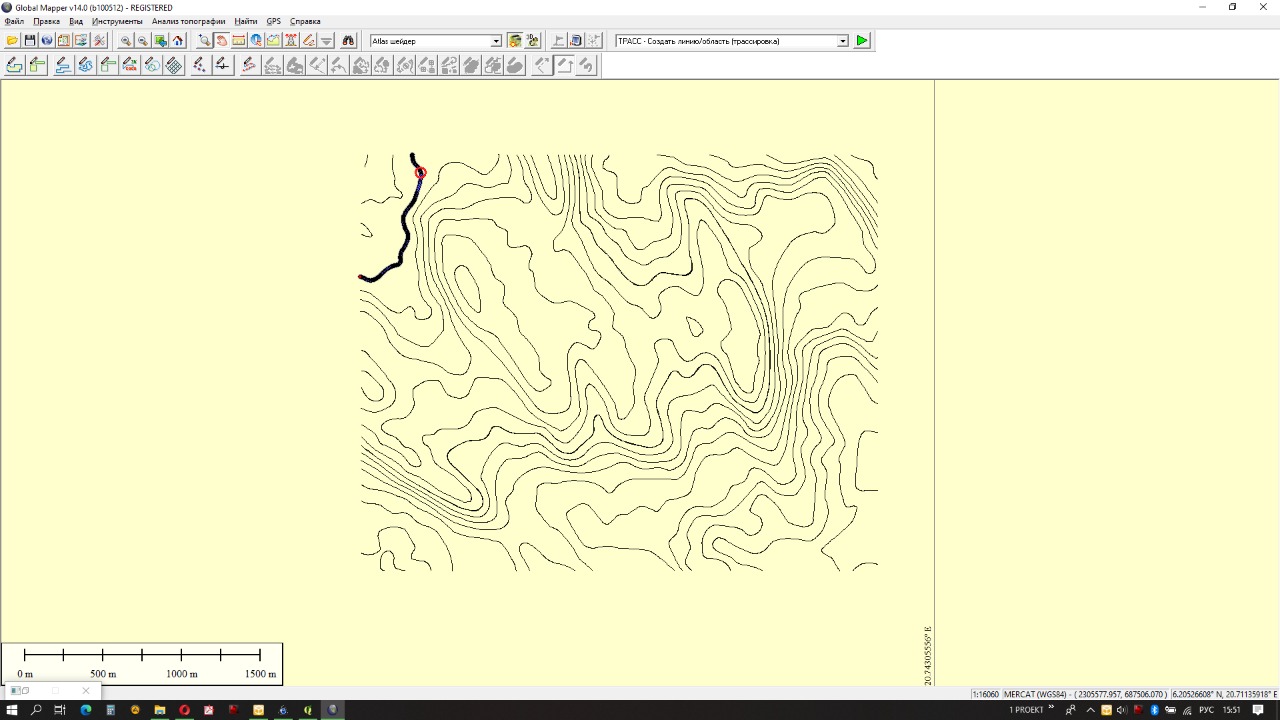The image size is (1280, 720).
Task: Select the Digitizer pencil tool
Action: click(x=308, y=41)
